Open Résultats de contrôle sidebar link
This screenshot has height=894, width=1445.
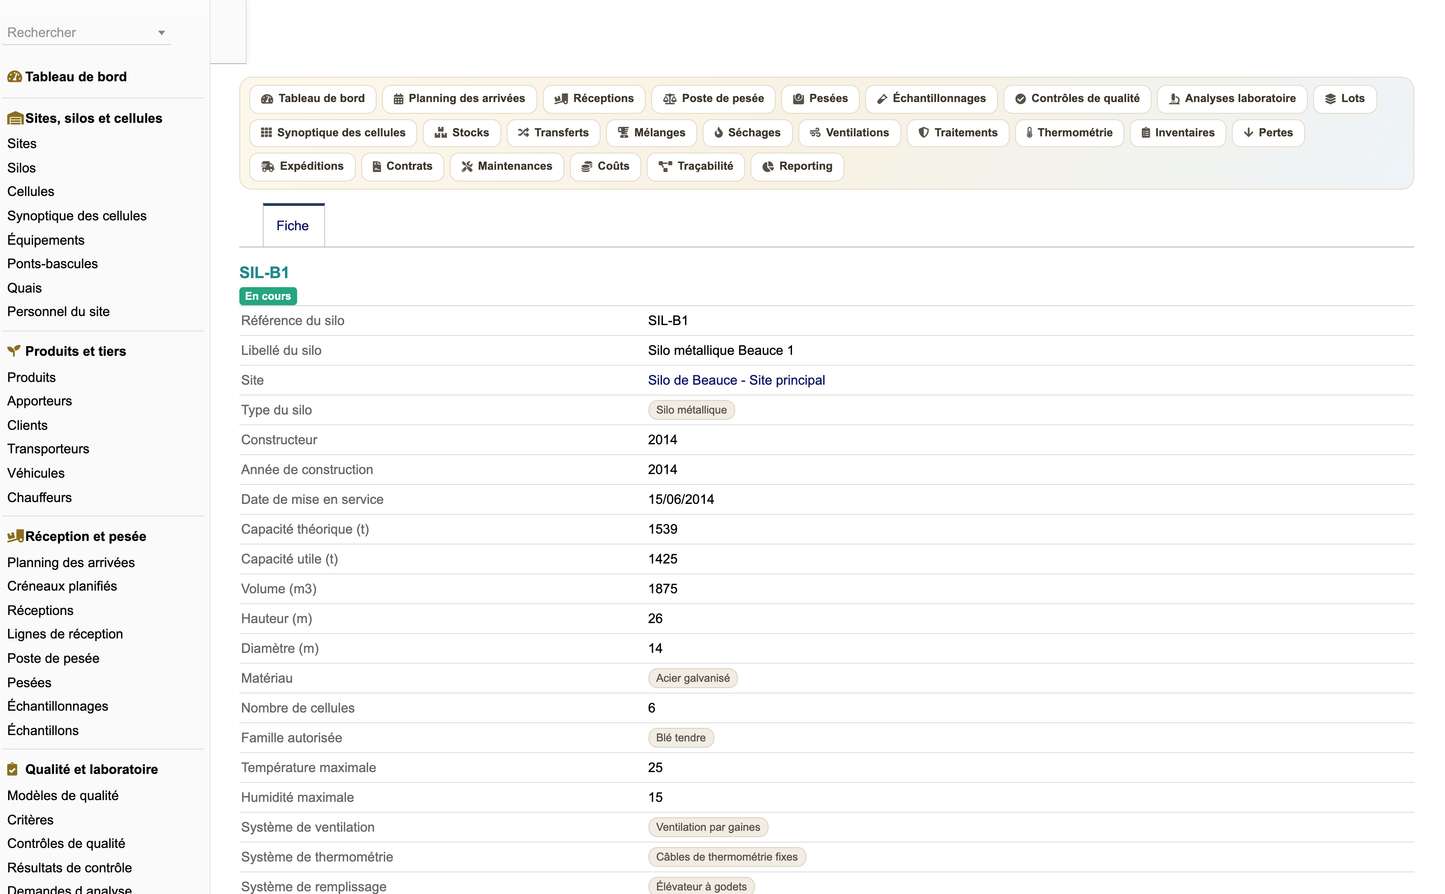click(x=70, y=868)
